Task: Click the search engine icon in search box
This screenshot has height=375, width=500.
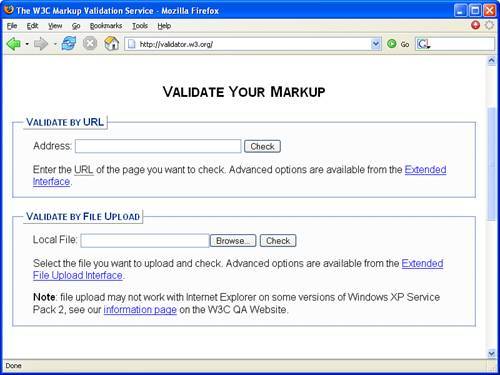Action: point(423,44)
